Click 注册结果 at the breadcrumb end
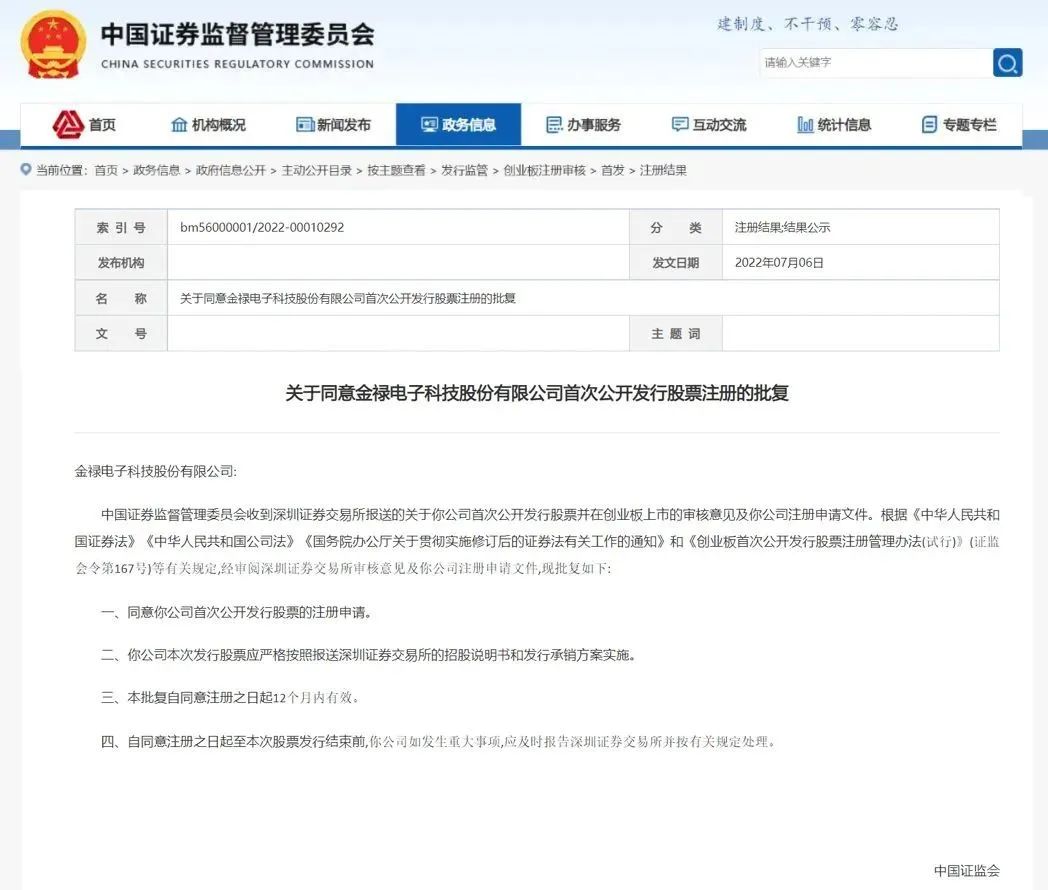This screenshot has height=890, width=1048. (663, 171)
